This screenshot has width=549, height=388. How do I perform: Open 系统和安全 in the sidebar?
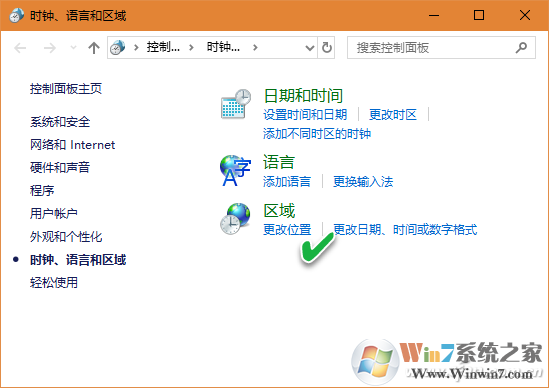coord(60,122)
